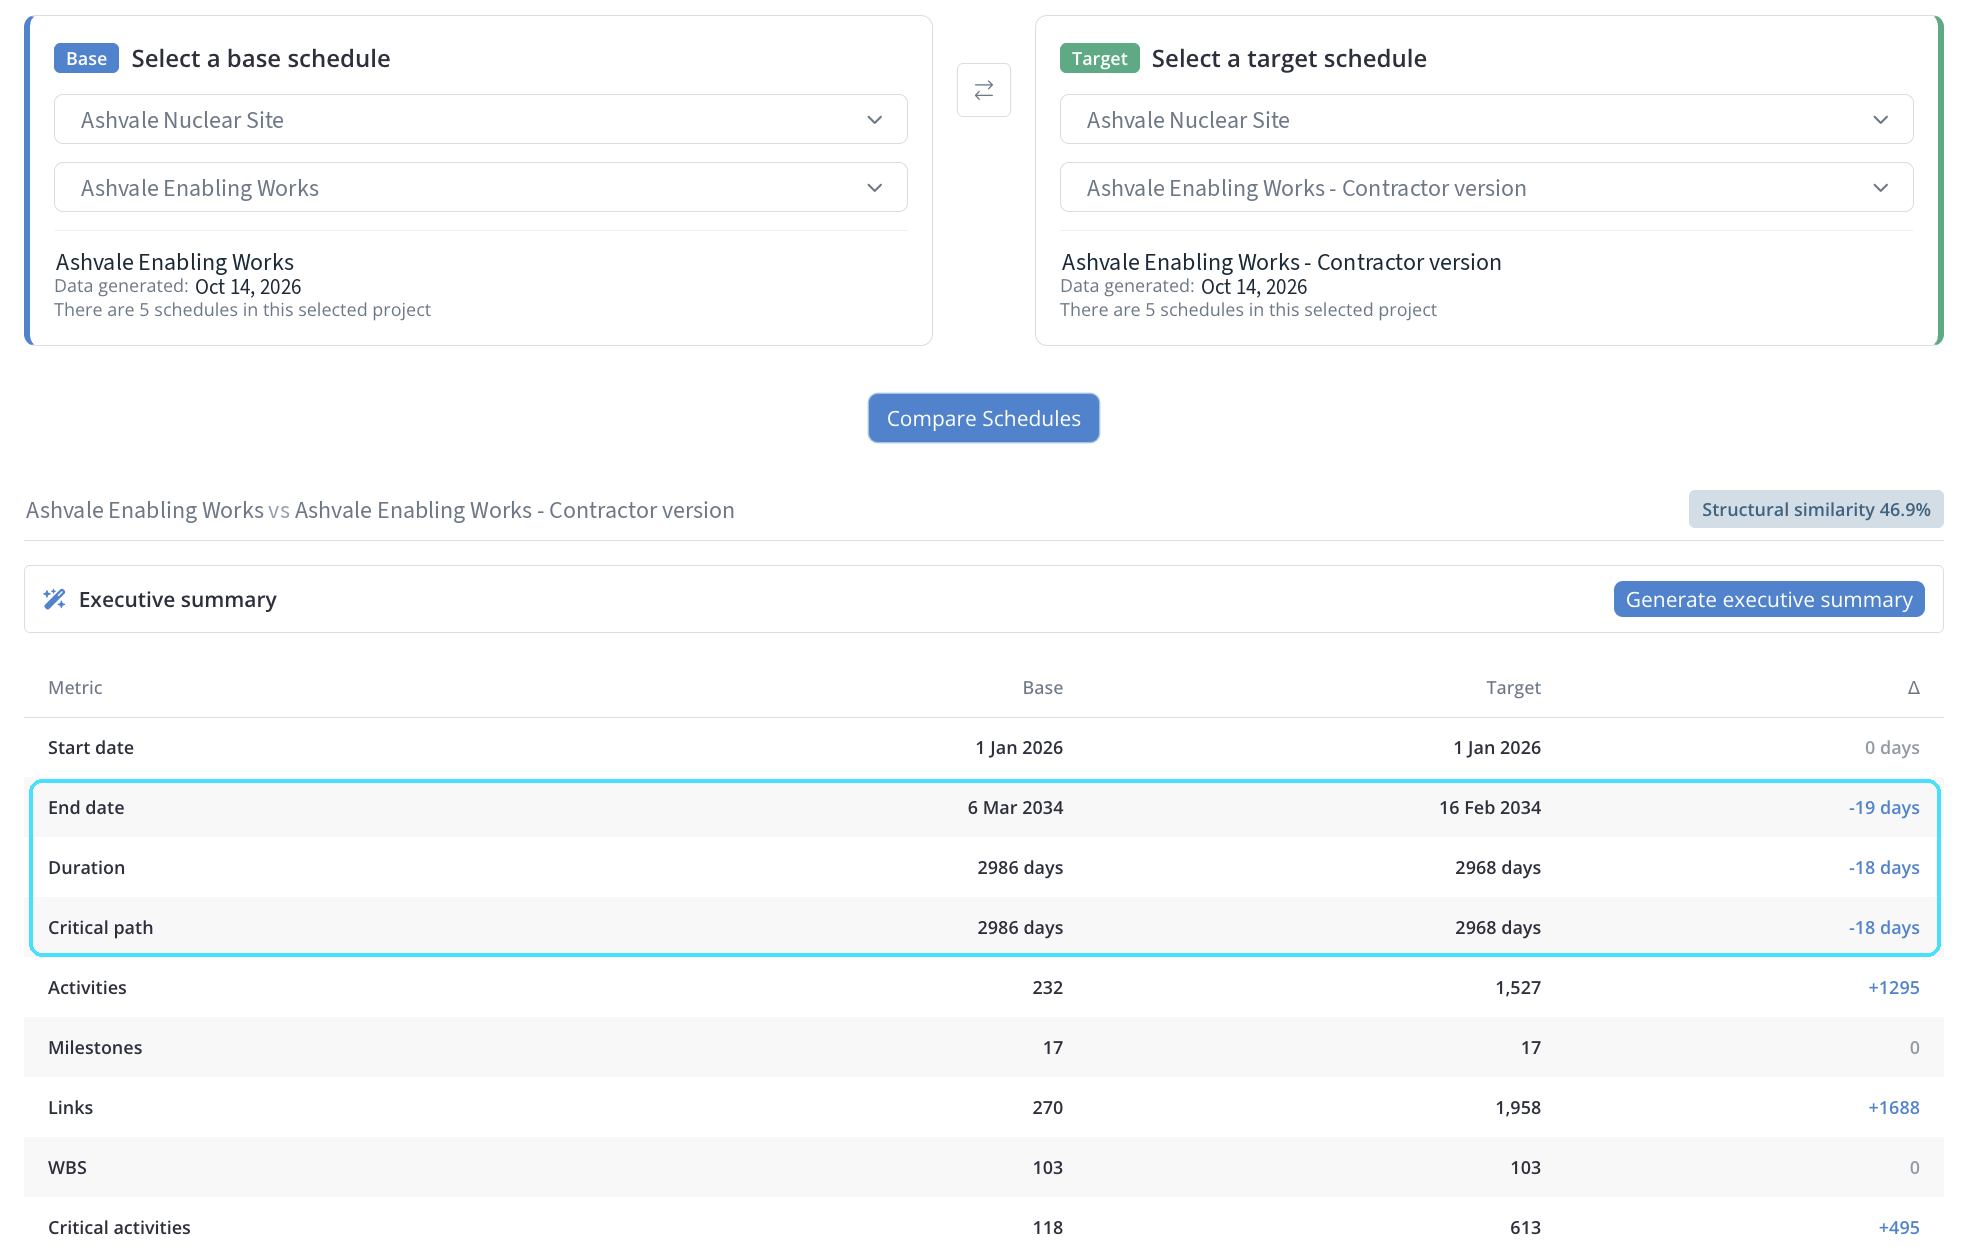Click the Metric column header
The height and width of the screenshot is (1249, 1972).
[75, 687]
